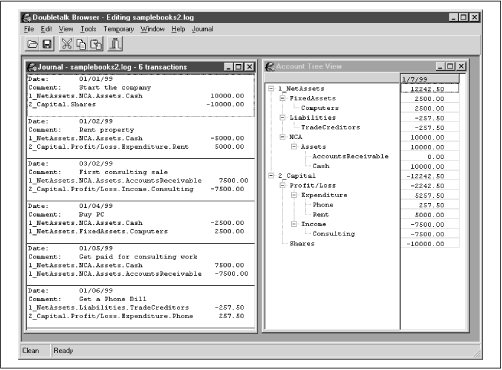Select the AccountsReceivable tree item
Screen dimensions: 502x370
[x=350, y=156]
